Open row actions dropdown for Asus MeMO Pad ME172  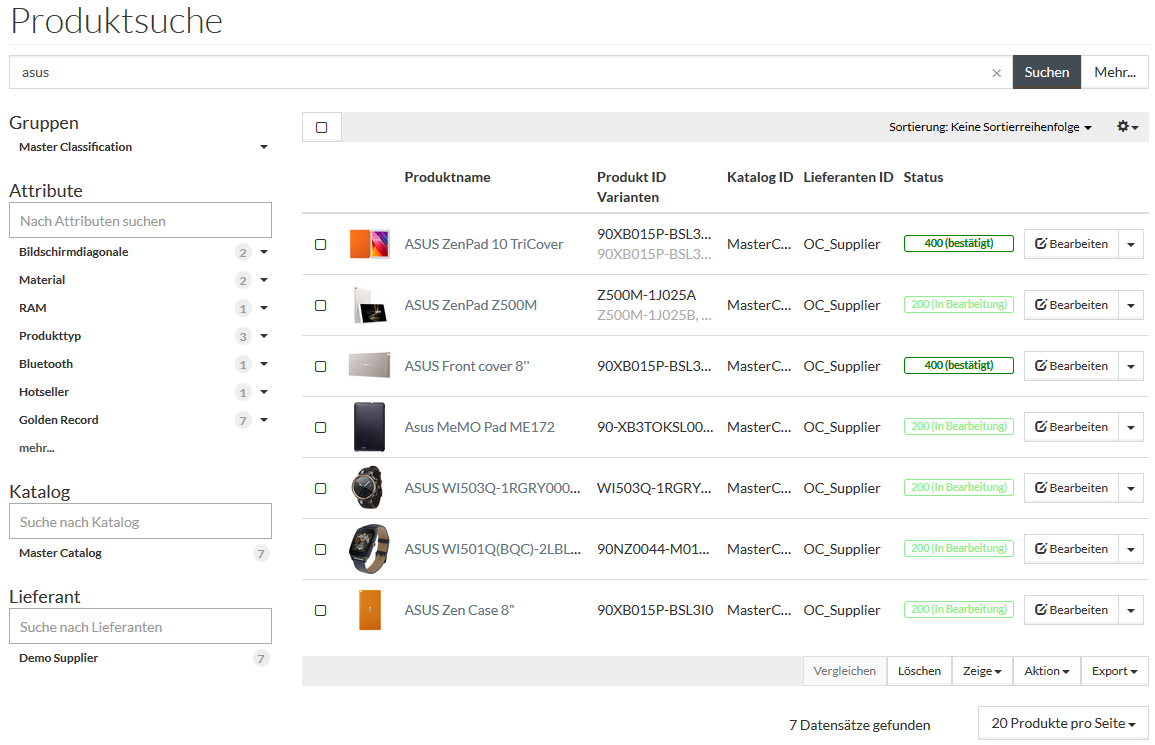pyautogui.click(x=1131, y=427)
